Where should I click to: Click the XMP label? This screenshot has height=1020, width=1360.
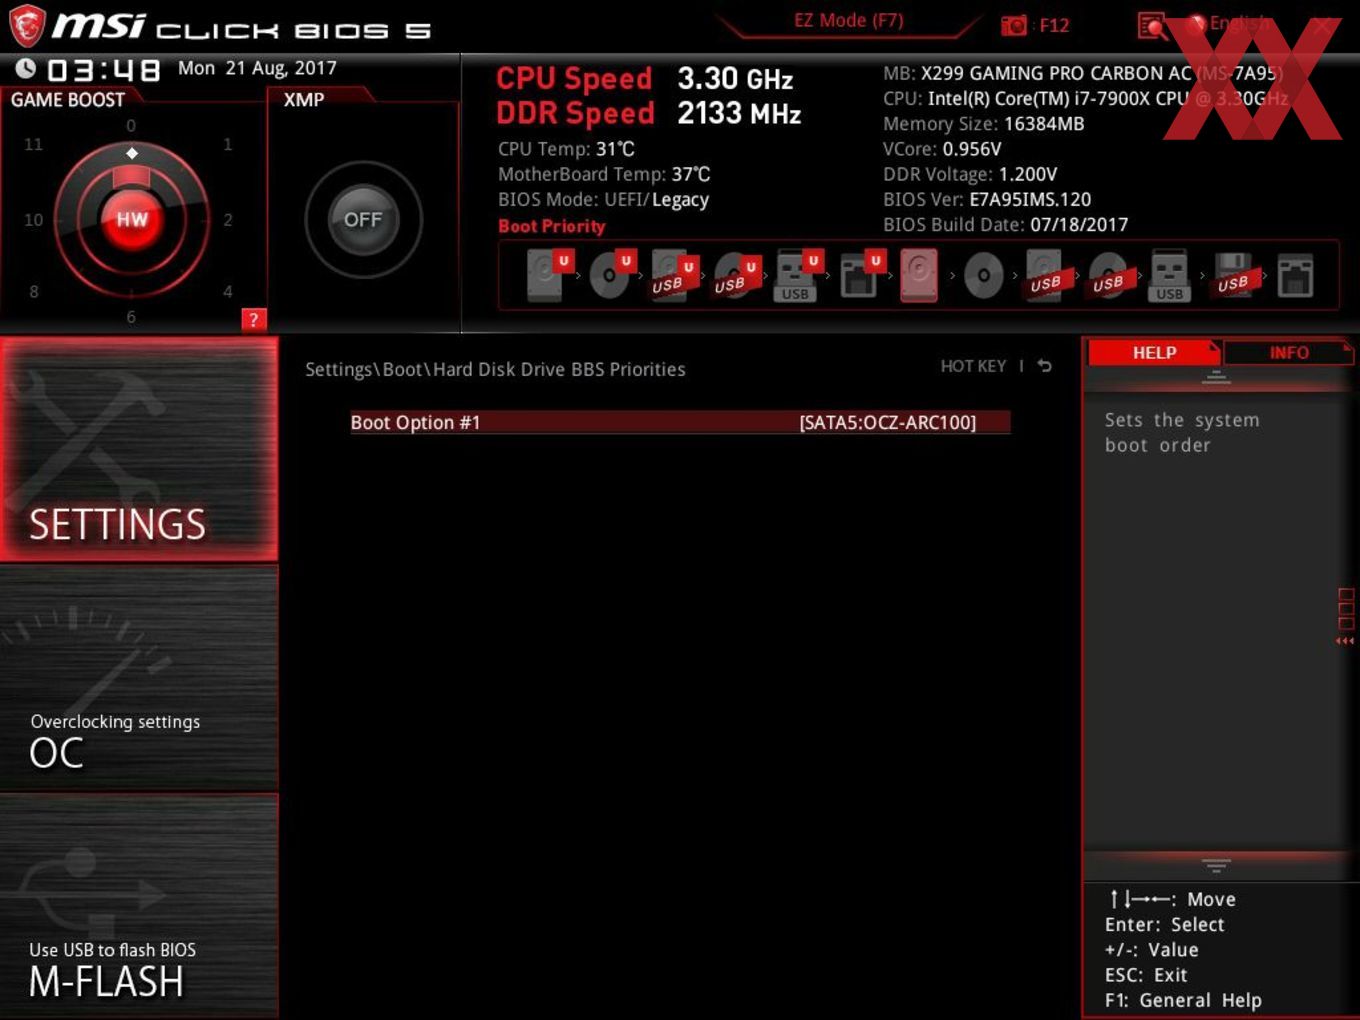click(x=304, y=99)
